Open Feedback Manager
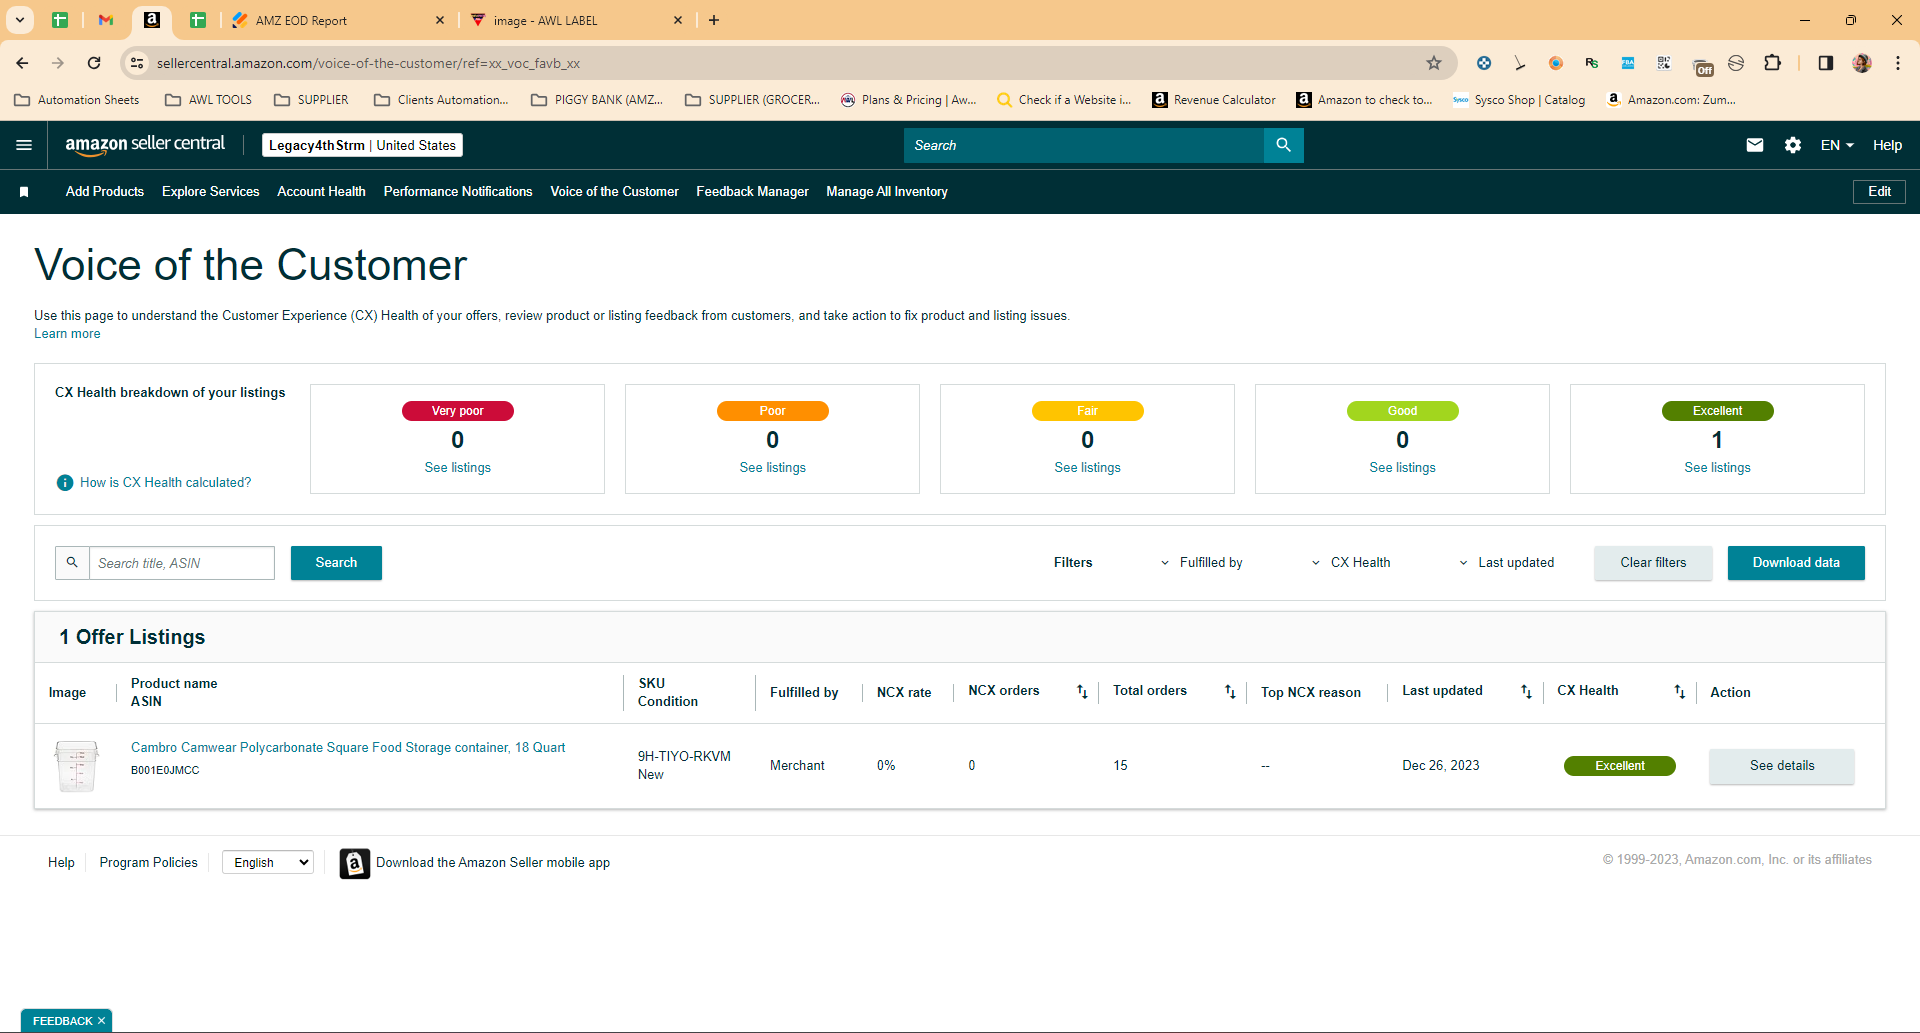The height and width of the screenshot is (1033, 1920). (752, 192)
